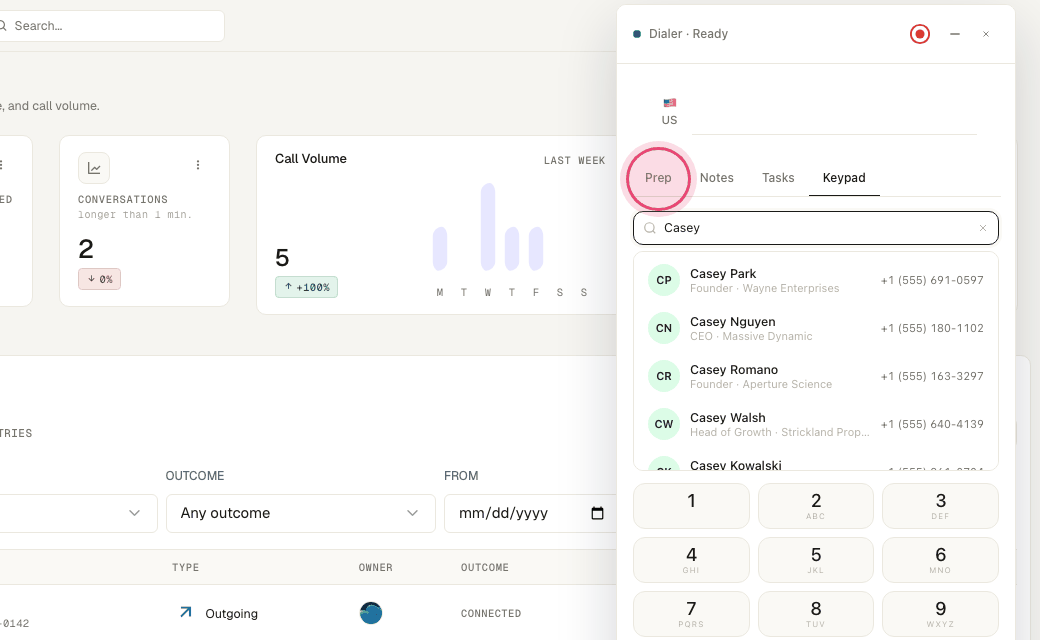Dial keypad digit 7 PQRS

click(691, 614)
